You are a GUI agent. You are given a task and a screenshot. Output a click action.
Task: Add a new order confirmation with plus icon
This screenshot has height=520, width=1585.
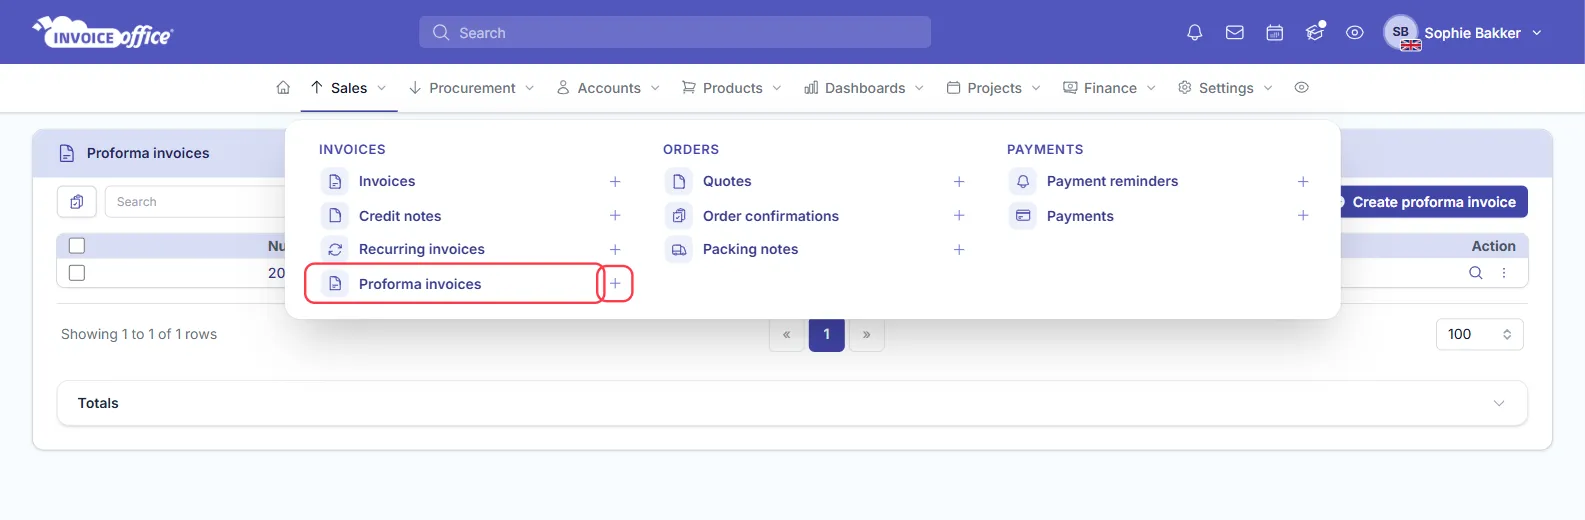point(959,216)
